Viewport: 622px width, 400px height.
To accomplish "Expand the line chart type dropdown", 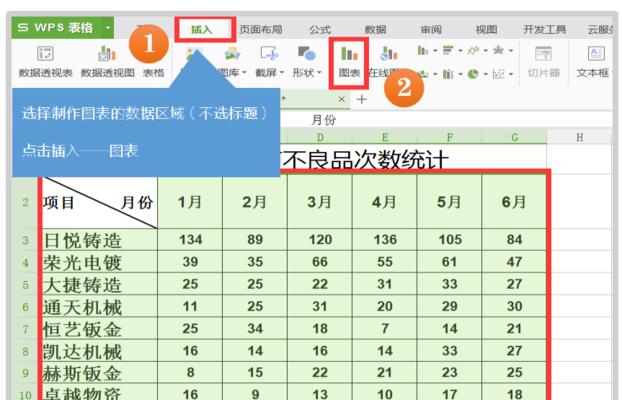I will (x=486, y=51).
